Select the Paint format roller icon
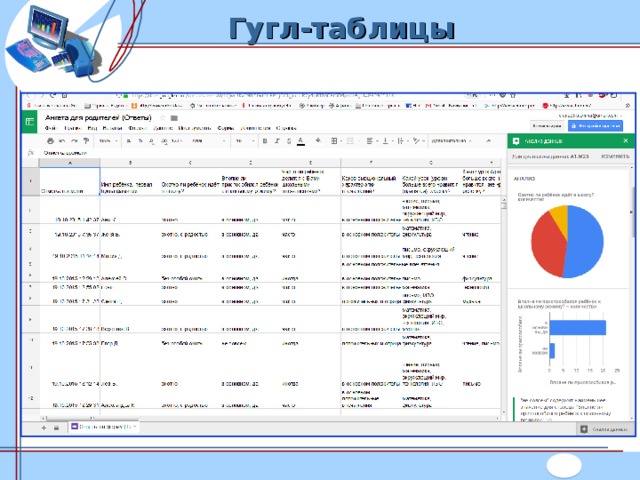Screen dimensions: 640x480 pyautogui.click(x=86, y=141)
